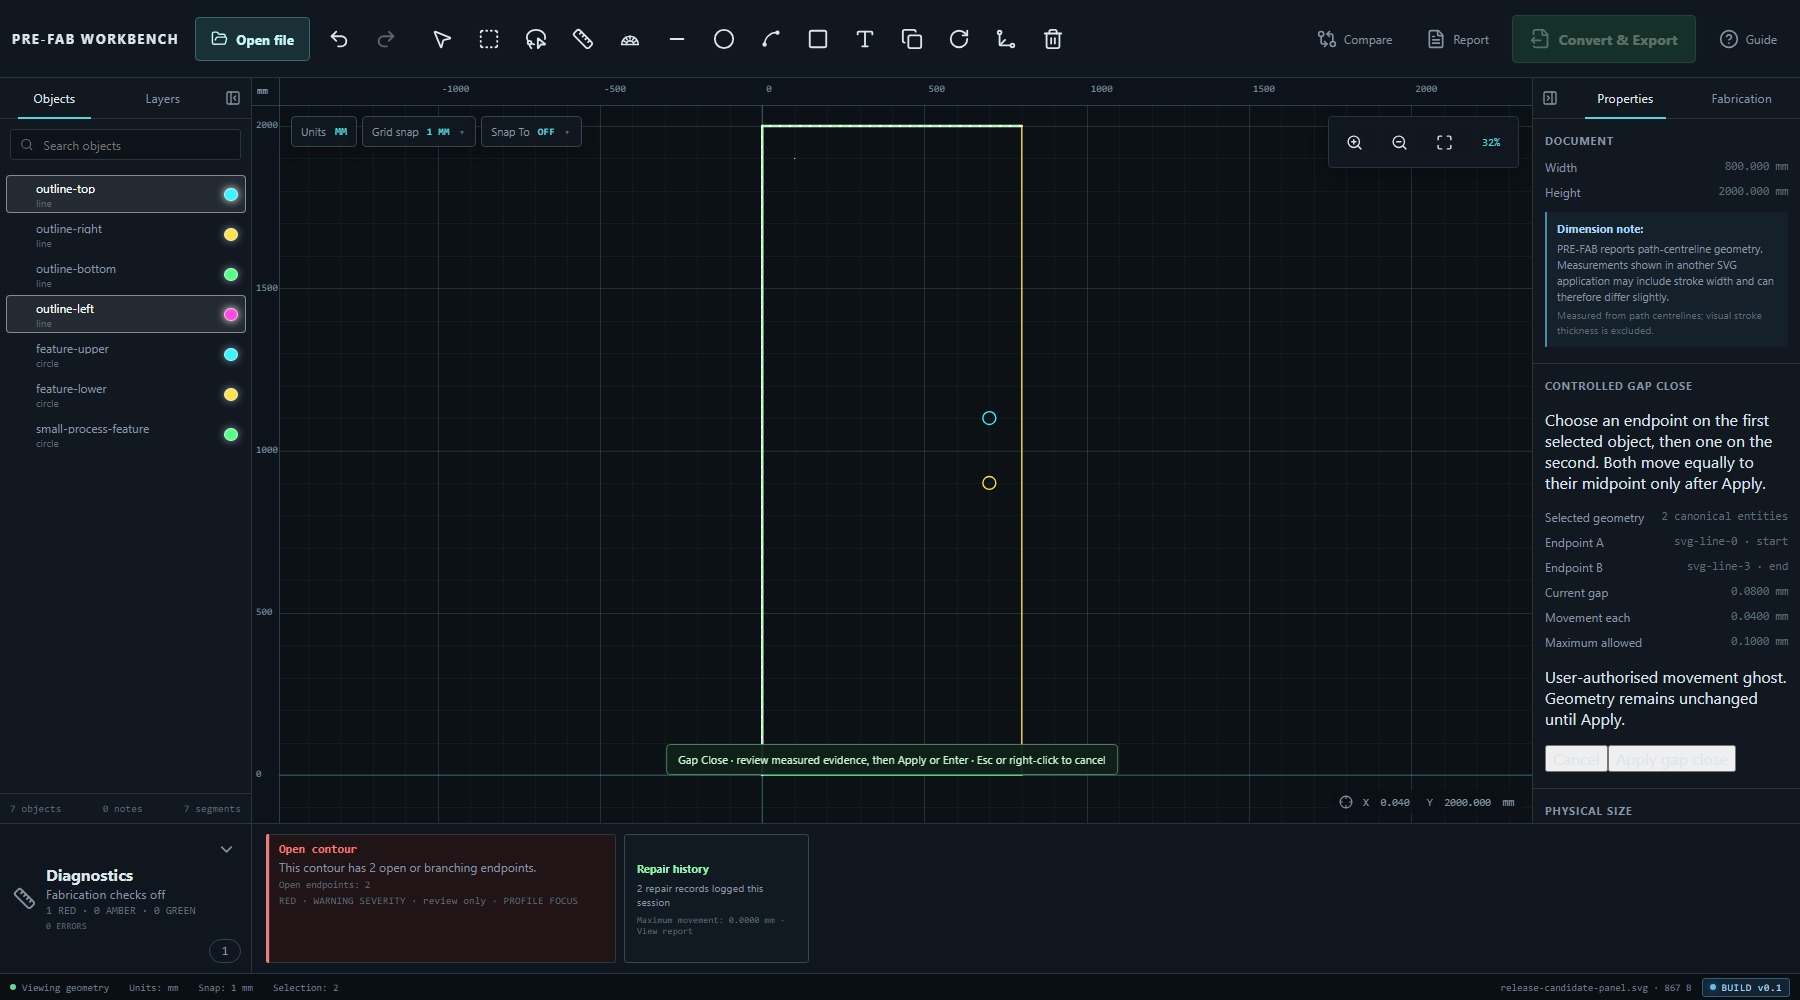Image resolution: width=1800 pixels, height=1000 pixels.
Task: Open the Snap To dropdown
Action: 530,132
